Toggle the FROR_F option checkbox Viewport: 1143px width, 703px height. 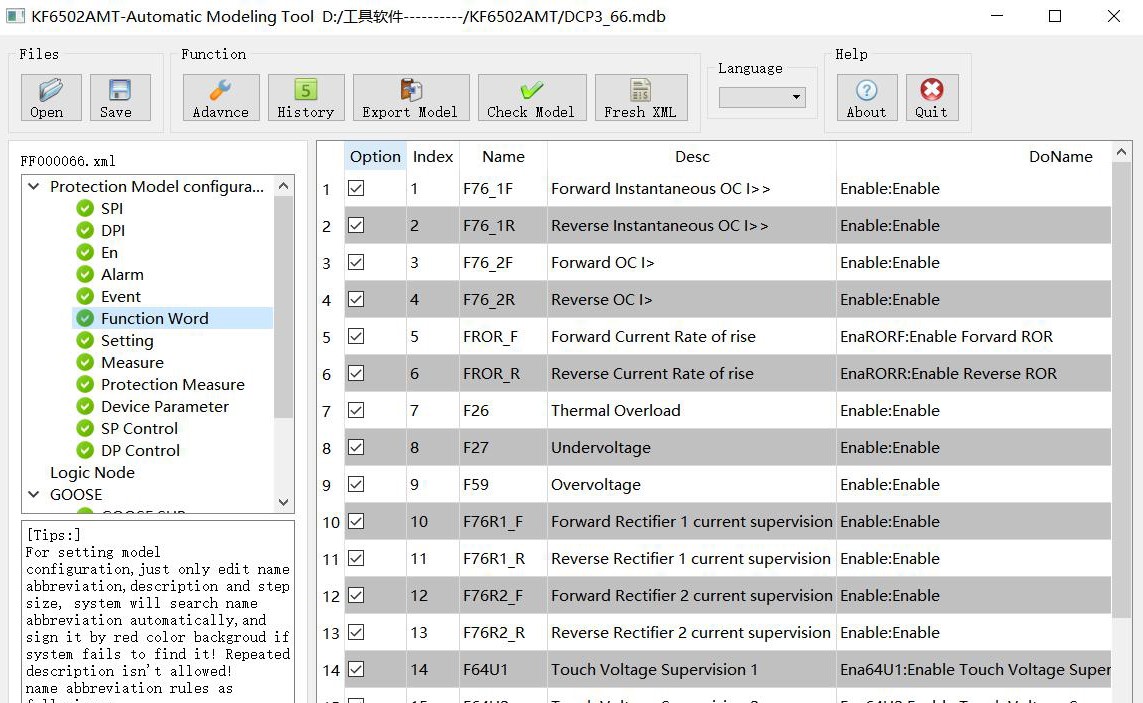(x=356, y=336)
